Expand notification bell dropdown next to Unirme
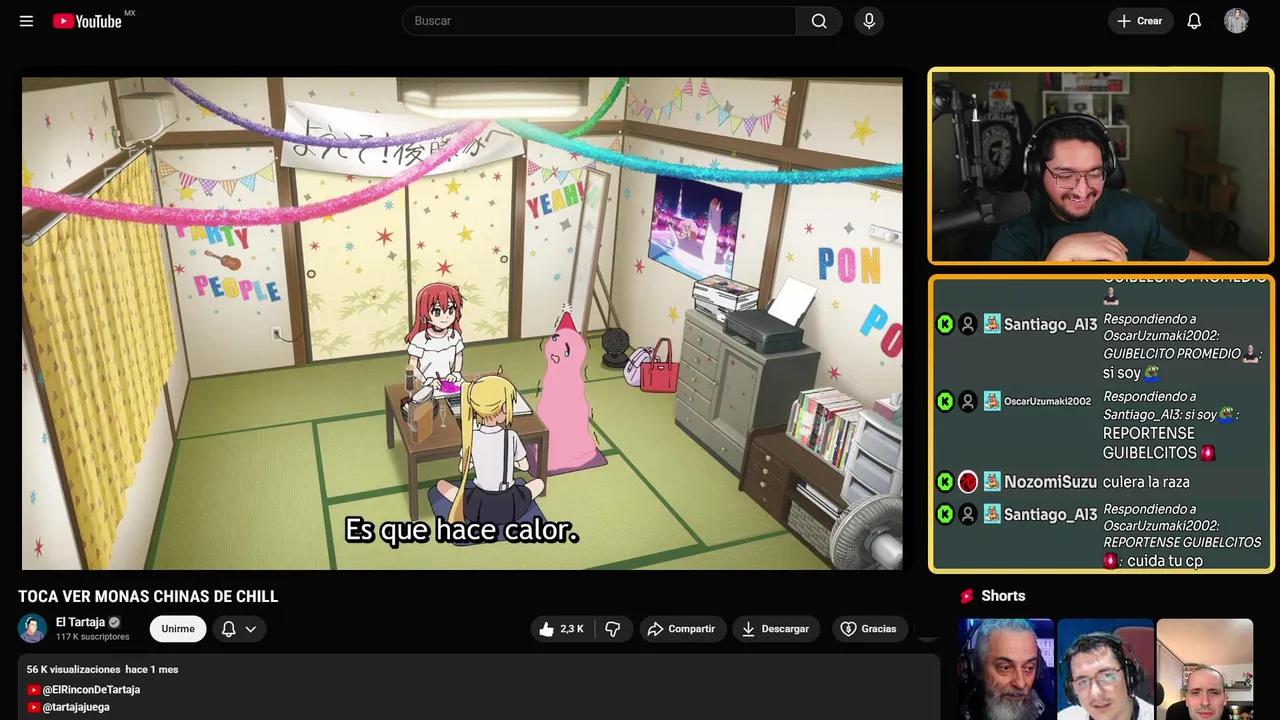The height and width of the screenshot is (720, 1280). click(x=239, y=629)
